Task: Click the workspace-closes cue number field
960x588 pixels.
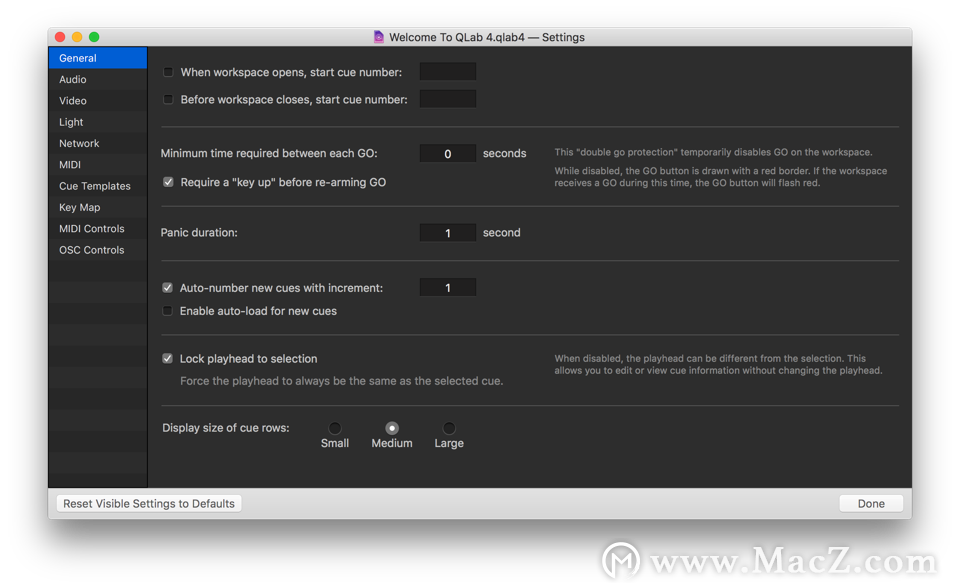Action: 448,99
